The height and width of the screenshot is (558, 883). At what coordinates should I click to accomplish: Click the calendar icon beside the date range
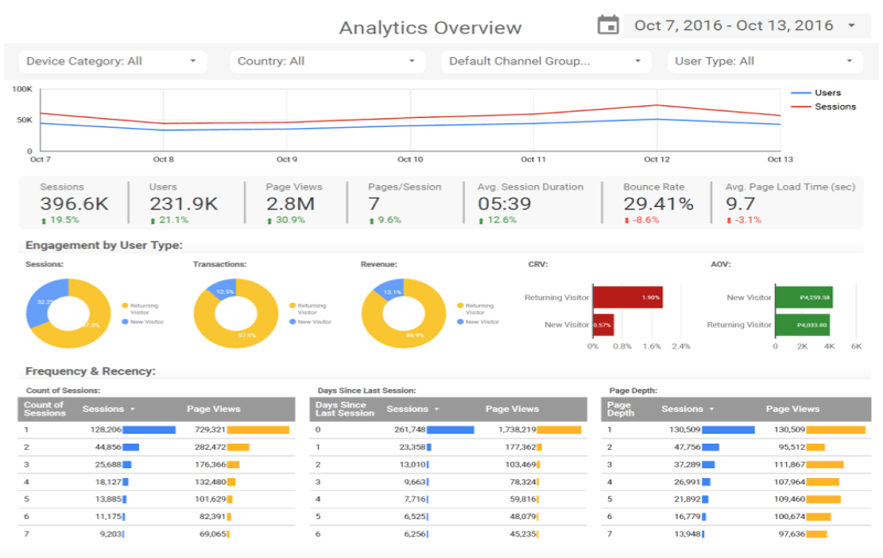[608, 25]
